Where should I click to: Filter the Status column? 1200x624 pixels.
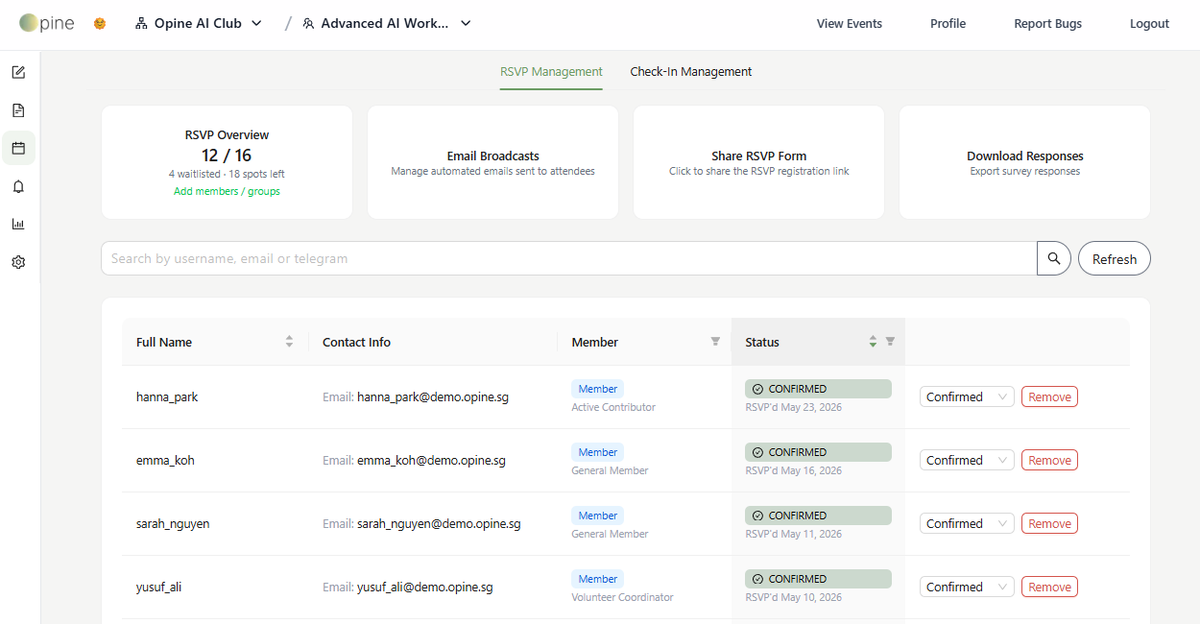890,342
